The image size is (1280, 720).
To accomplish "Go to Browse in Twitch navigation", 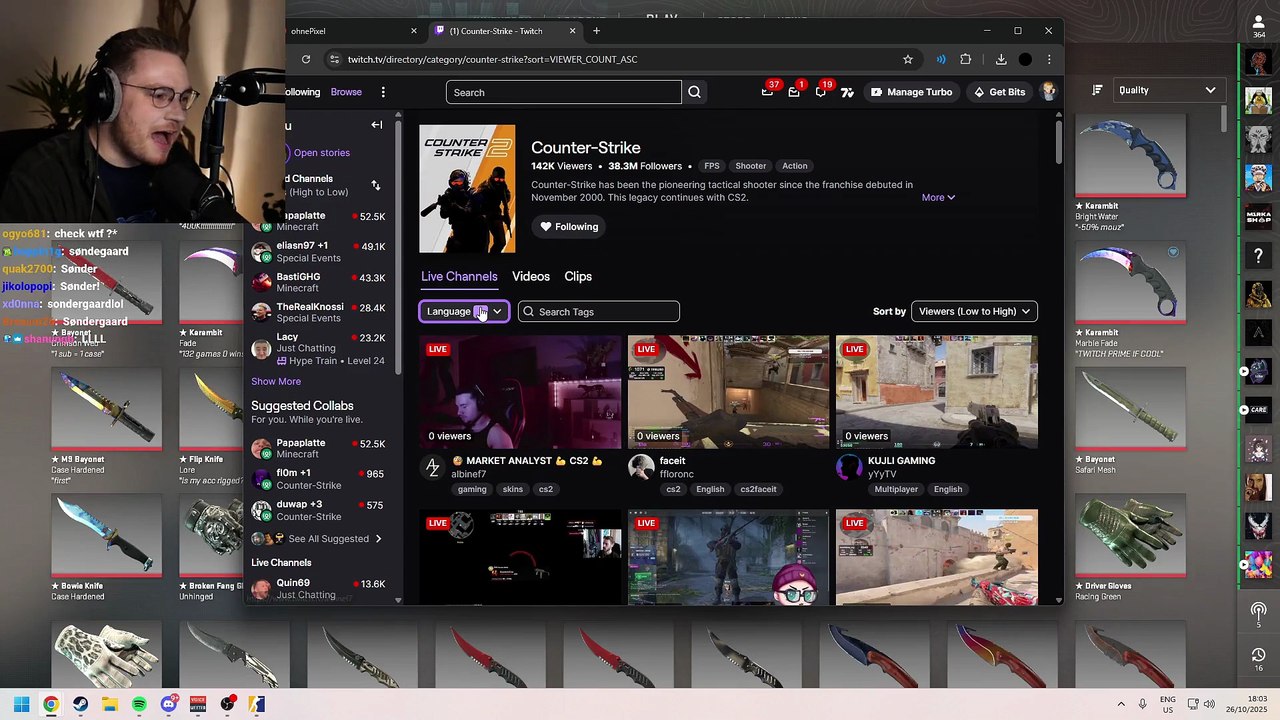I will tap(346, 92).
